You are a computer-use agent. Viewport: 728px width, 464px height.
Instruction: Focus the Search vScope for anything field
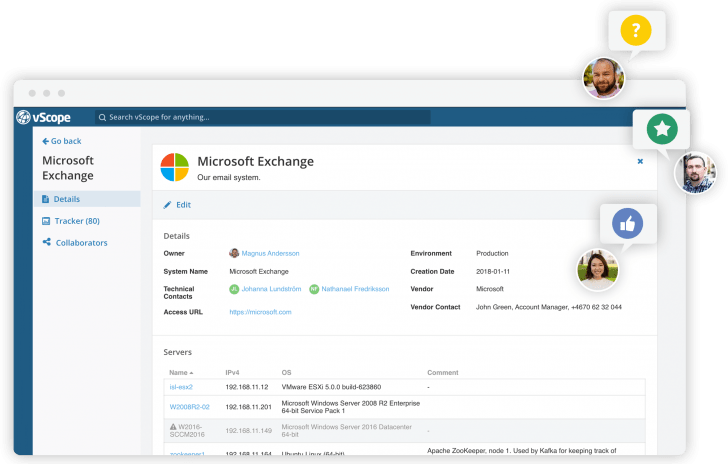[x=263, y=117]
